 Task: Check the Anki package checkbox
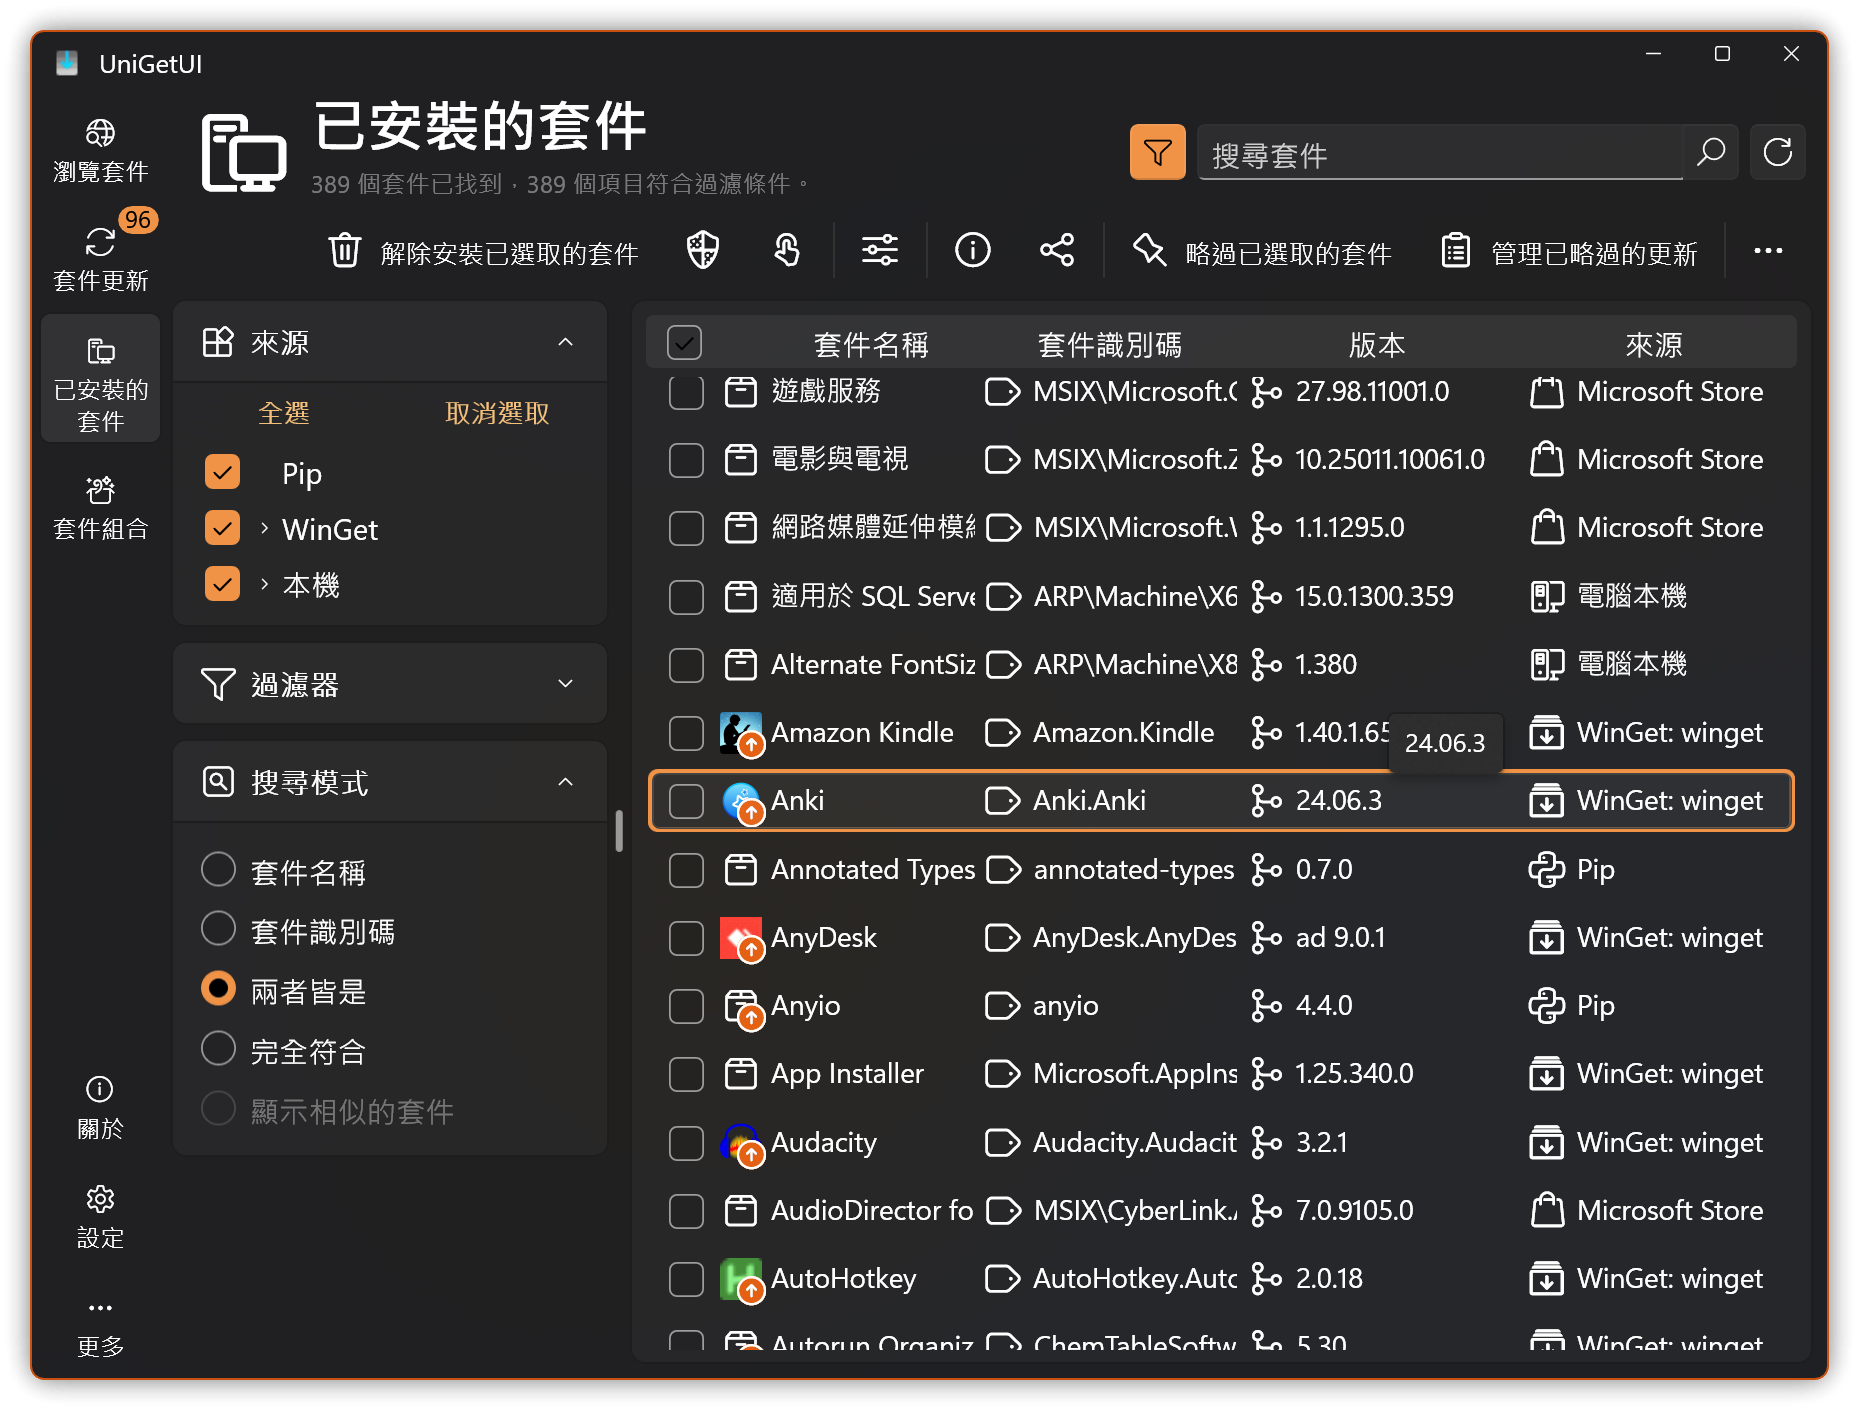[686, 801]
